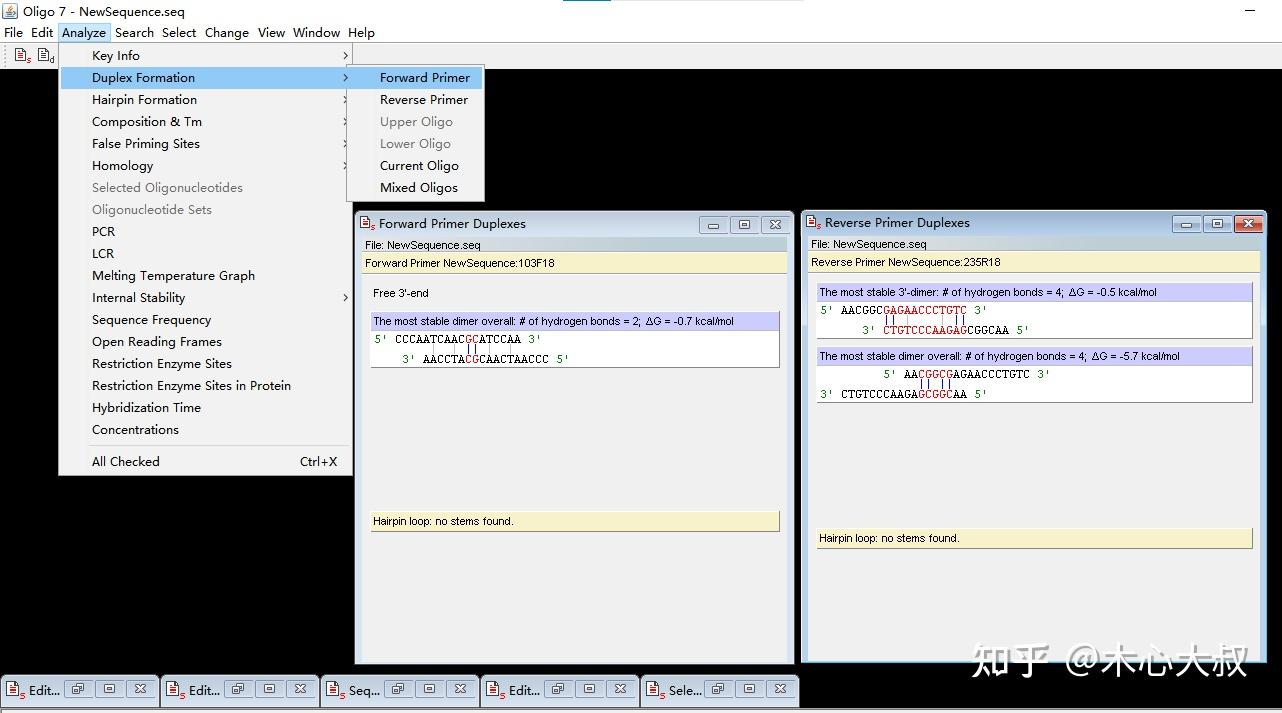Click Forward Primer NewSequence:103F18 header
Image resolution: width=1282 pixels, height=713 pixels.
(574, 263)
